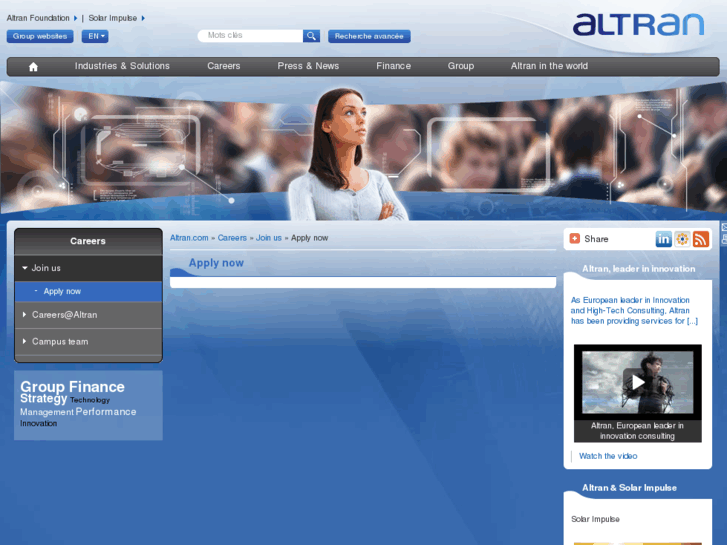727x545 pixels.
Task: Click Altran.com breadcrumb link
Action: [189, 238]
